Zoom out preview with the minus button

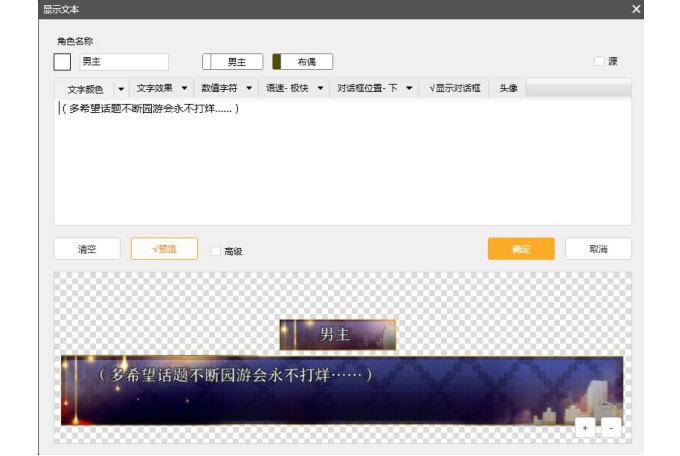click(611, 428)
